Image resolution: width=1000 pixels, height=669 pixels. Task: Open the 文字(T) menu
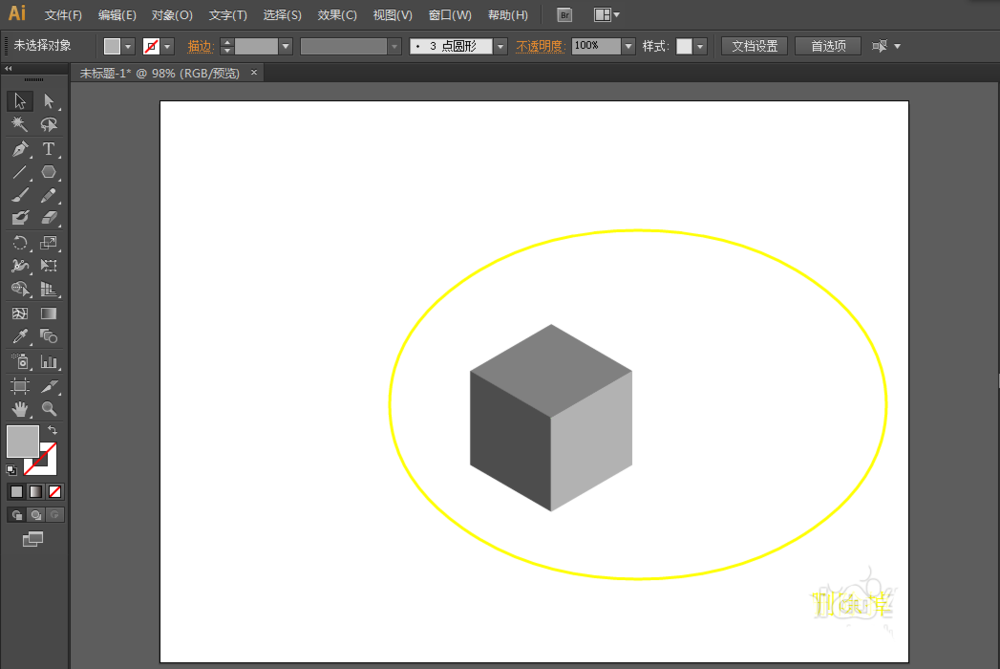pyautogui.click(x=228, y=15)
